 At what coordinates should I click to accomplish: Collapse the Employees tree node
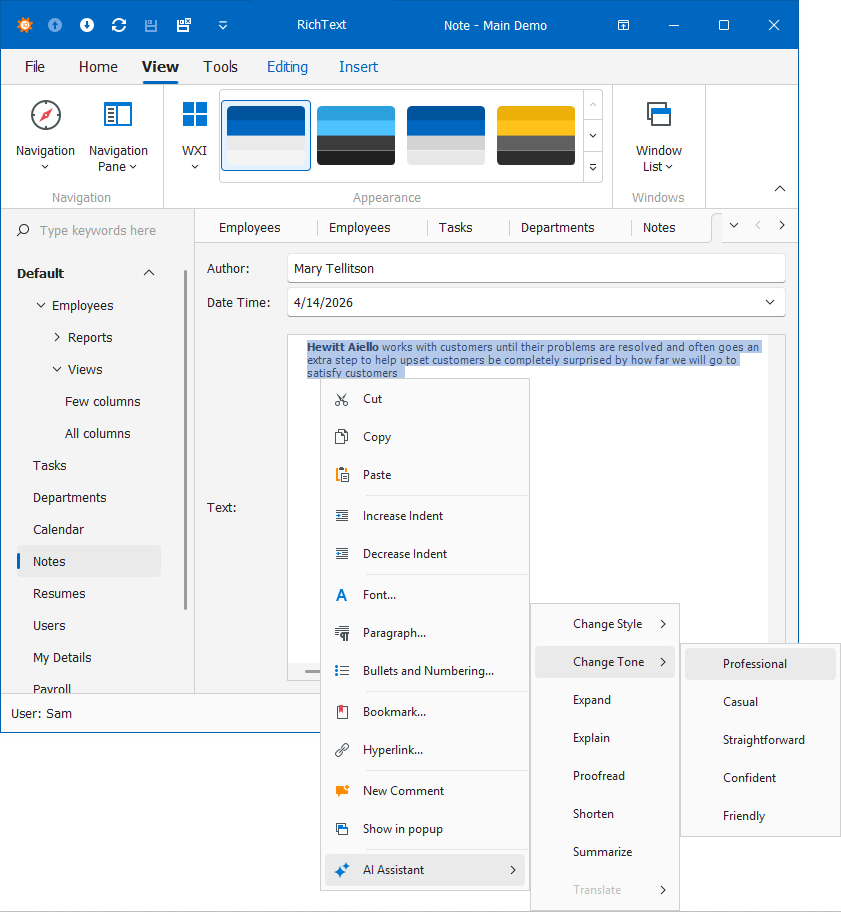[41, 305]
